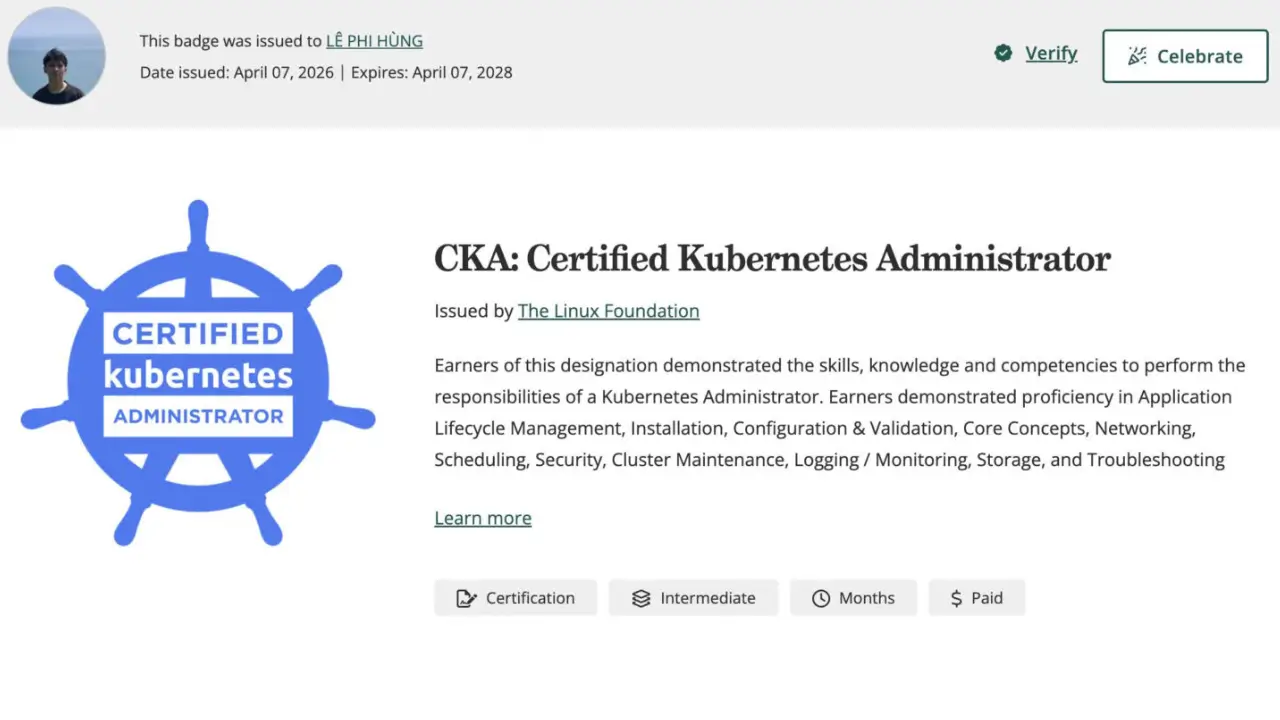Click the pencil icon on the Certification tag
Viewport: 1280px width, 720px height.
coord(466,598)
